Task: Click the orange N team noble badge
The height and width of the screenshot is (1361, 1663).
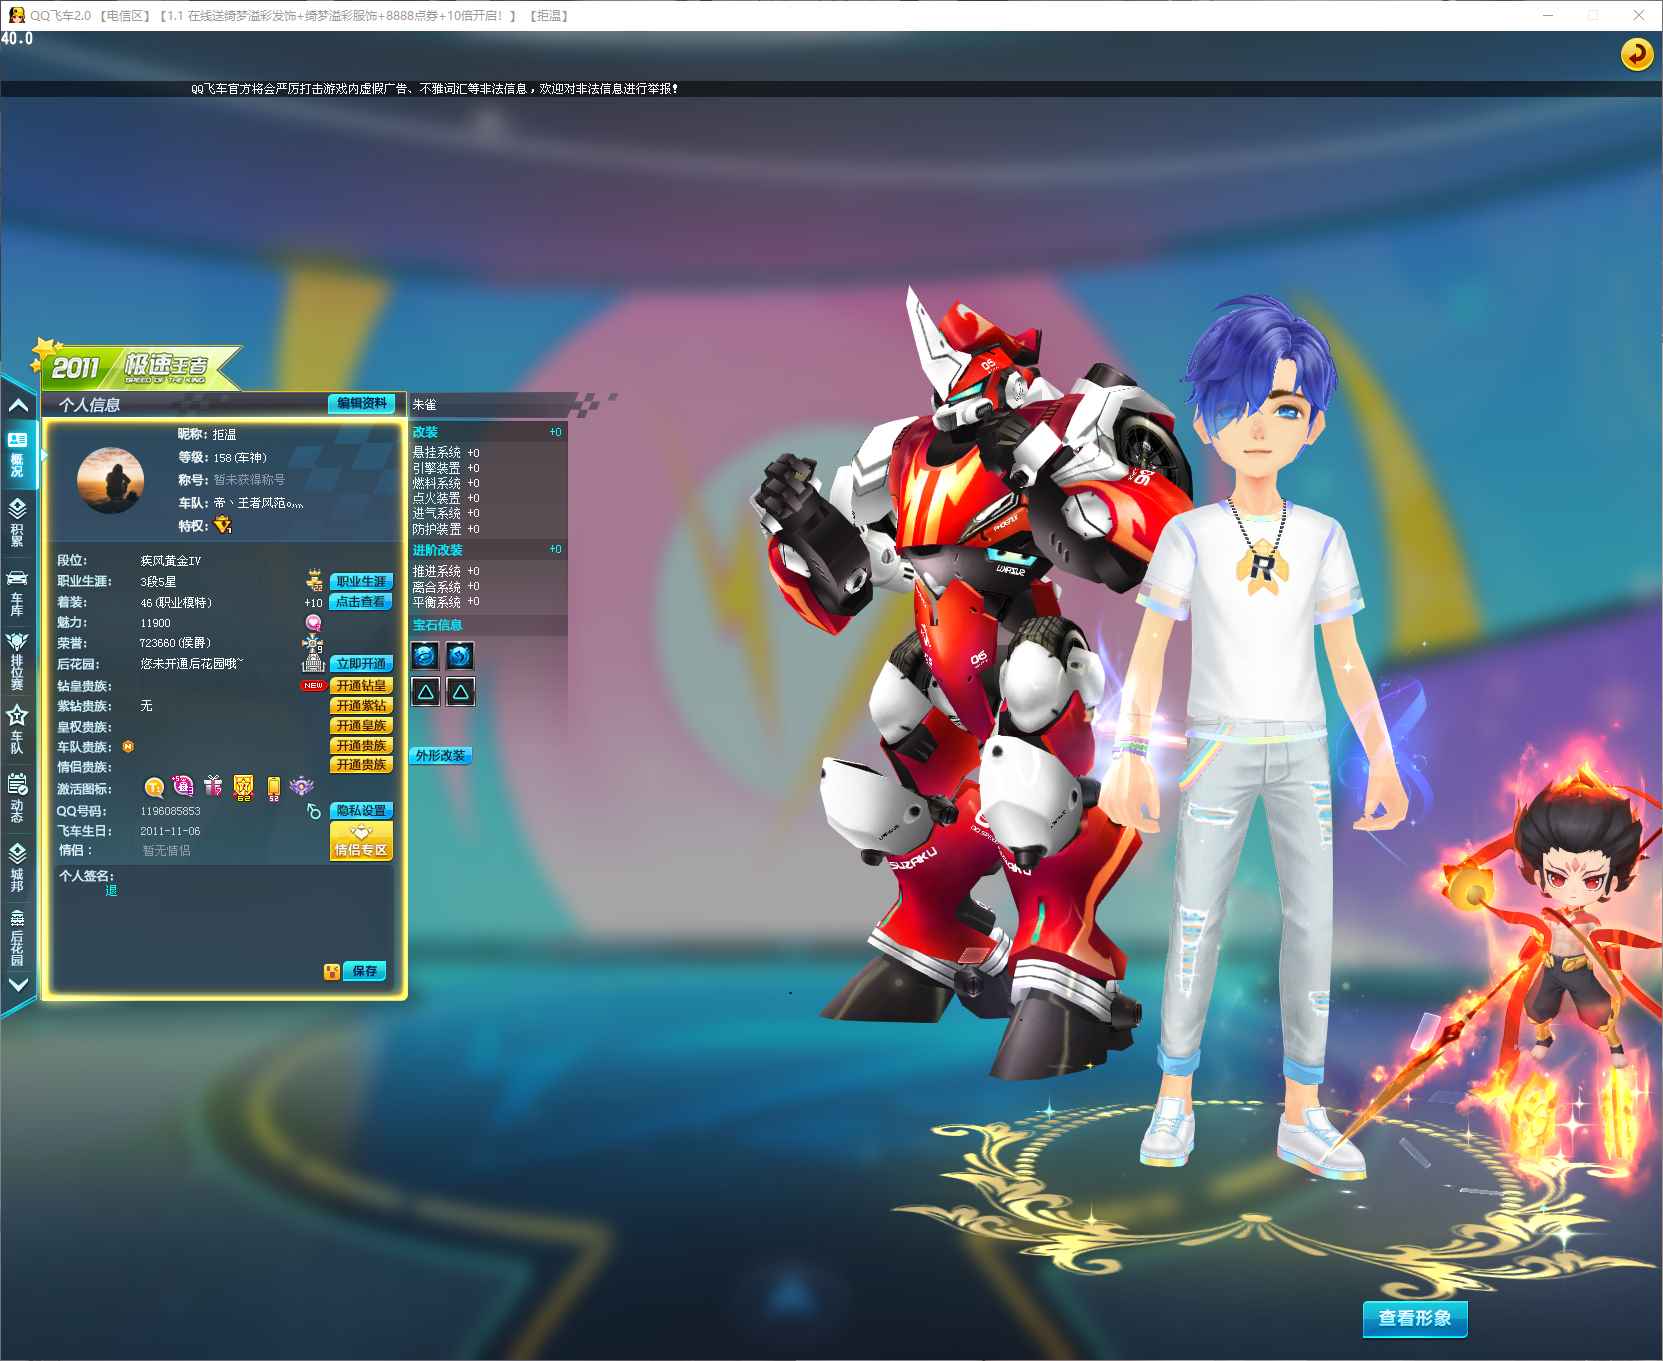Action: [x=127, y=746]
